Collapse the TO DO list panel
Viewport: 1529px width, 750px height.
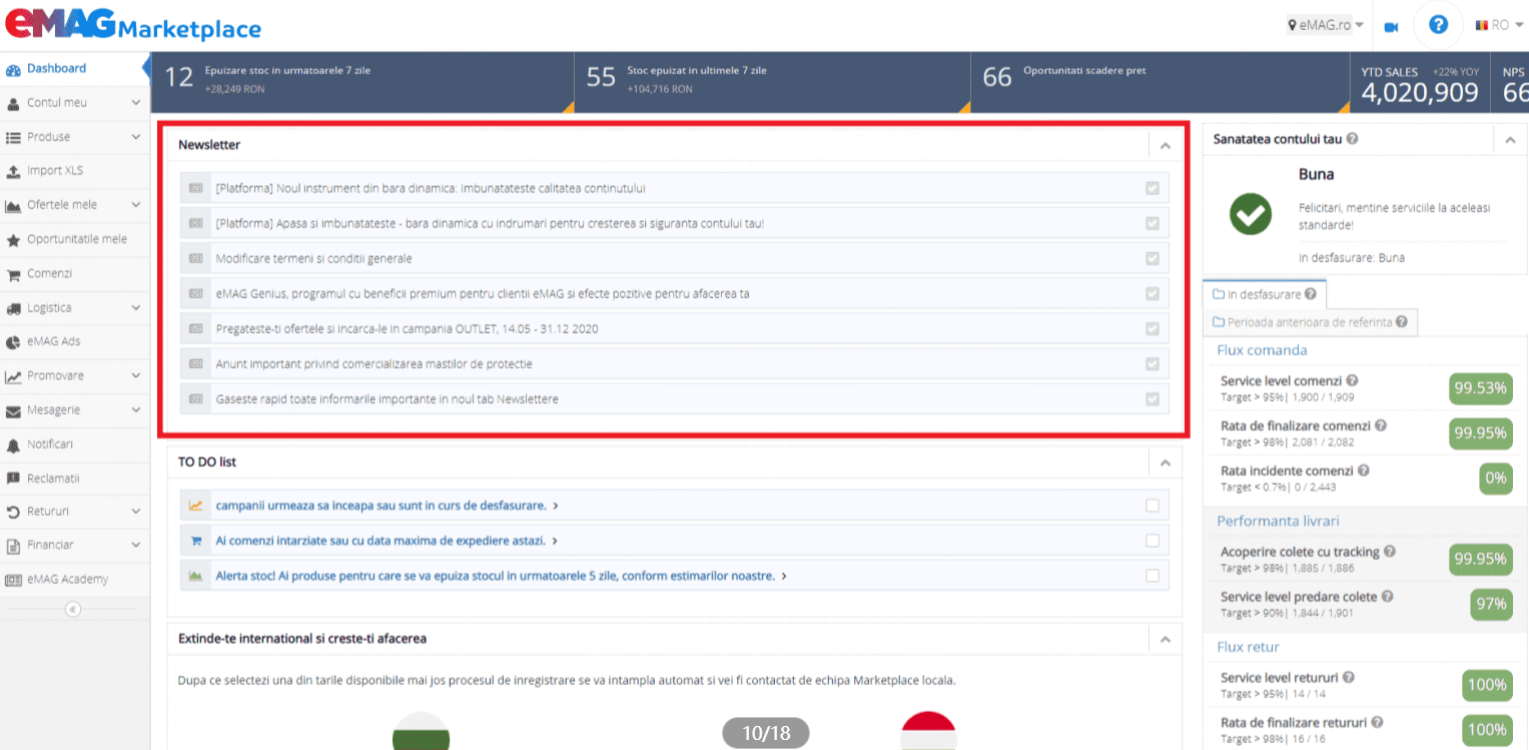1165,462
